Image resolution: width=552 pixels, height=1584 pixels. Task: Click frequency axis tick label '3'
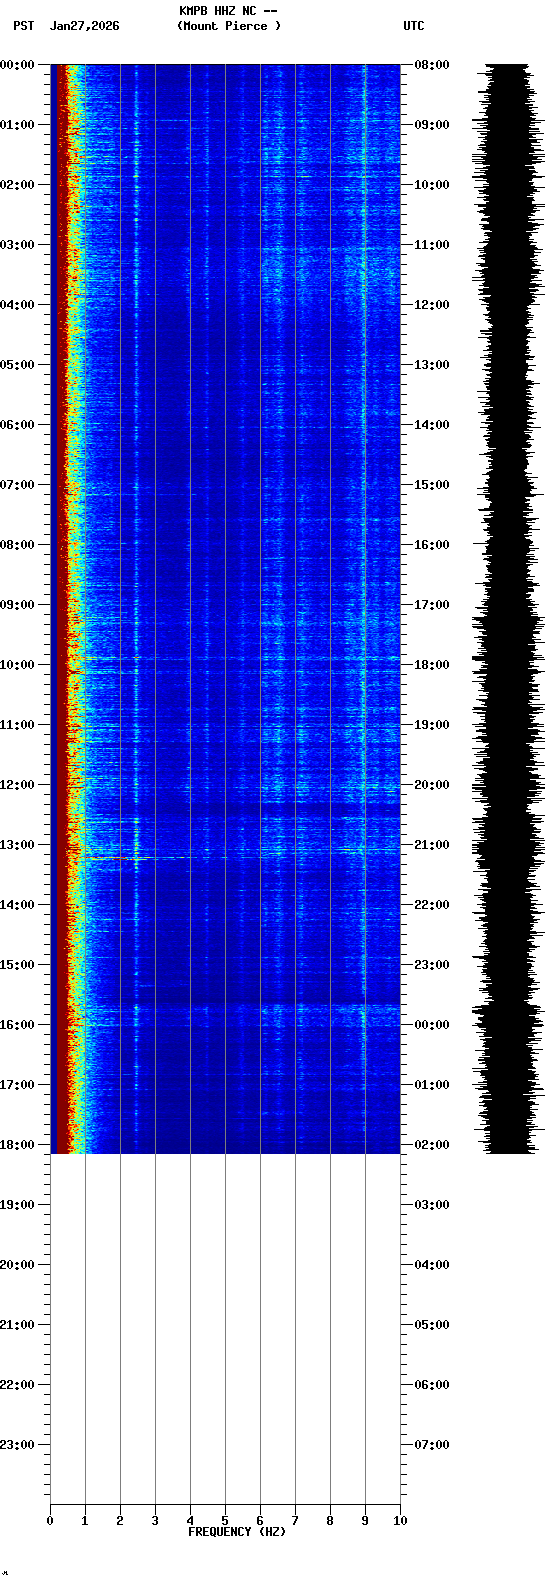[155, 1521]
